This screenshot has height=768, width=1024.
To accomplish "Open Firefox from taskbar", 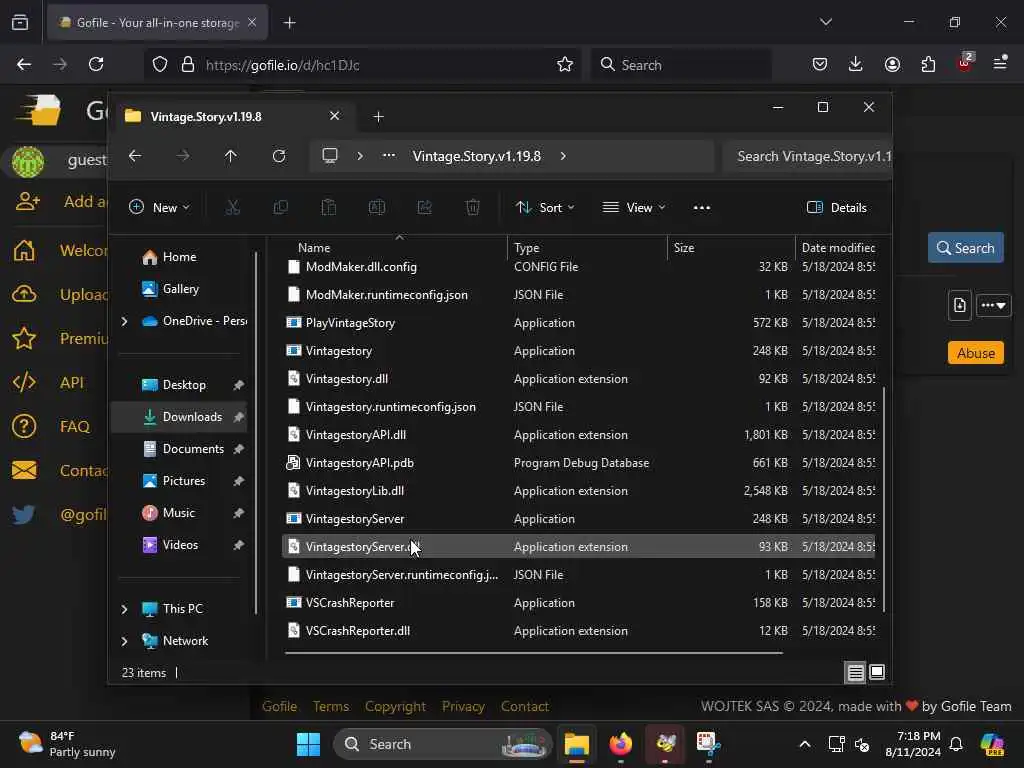I will pyautogui.click(x=621, y=744).
